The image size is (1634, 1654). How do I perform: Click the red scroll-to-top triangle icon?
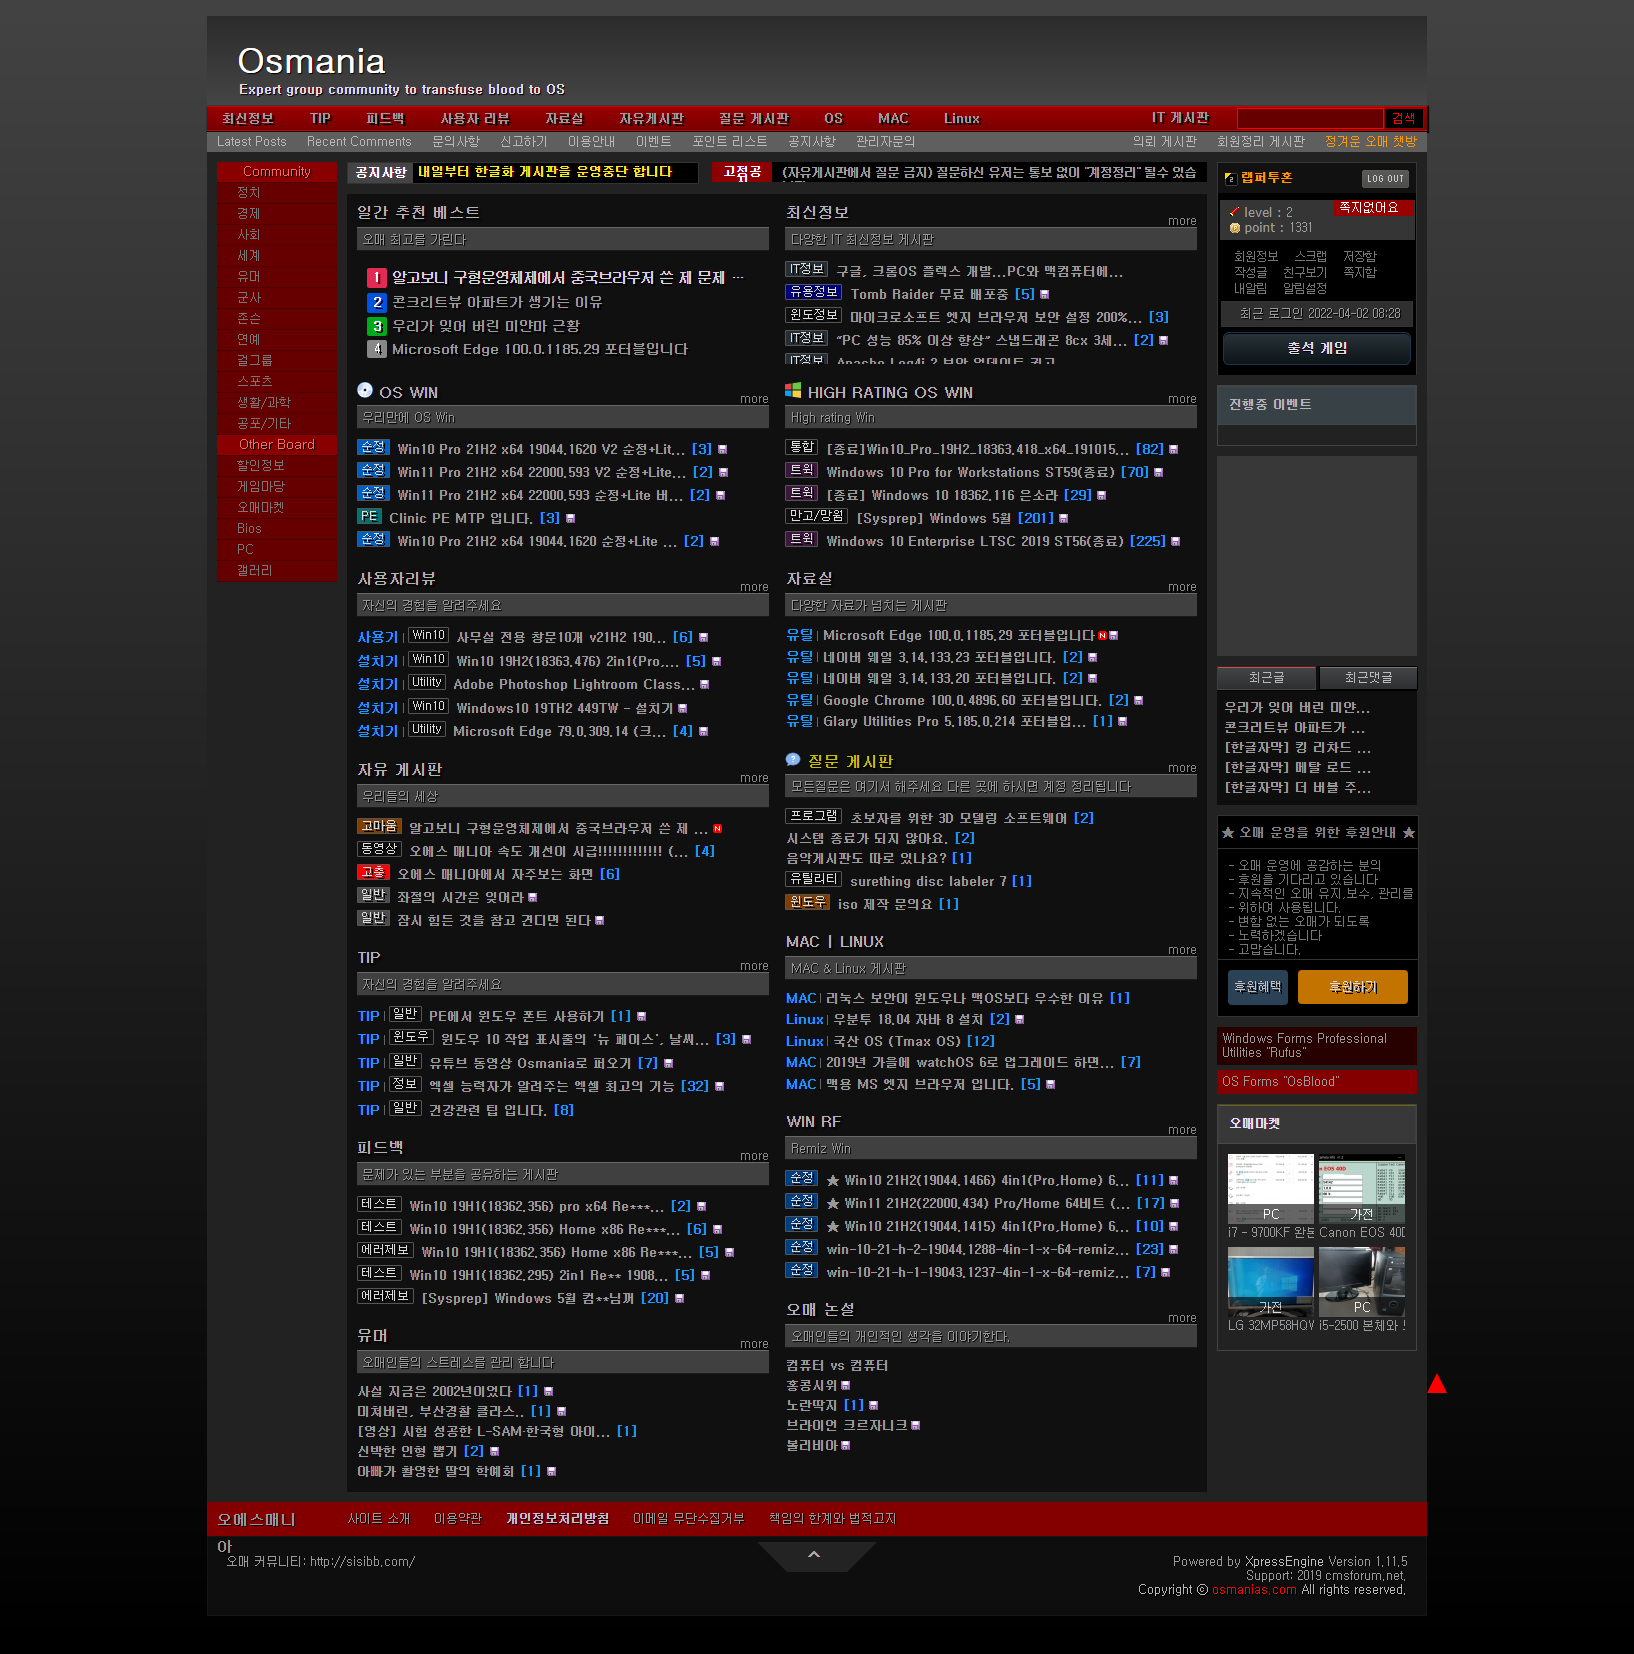tap(1437, 1384)
